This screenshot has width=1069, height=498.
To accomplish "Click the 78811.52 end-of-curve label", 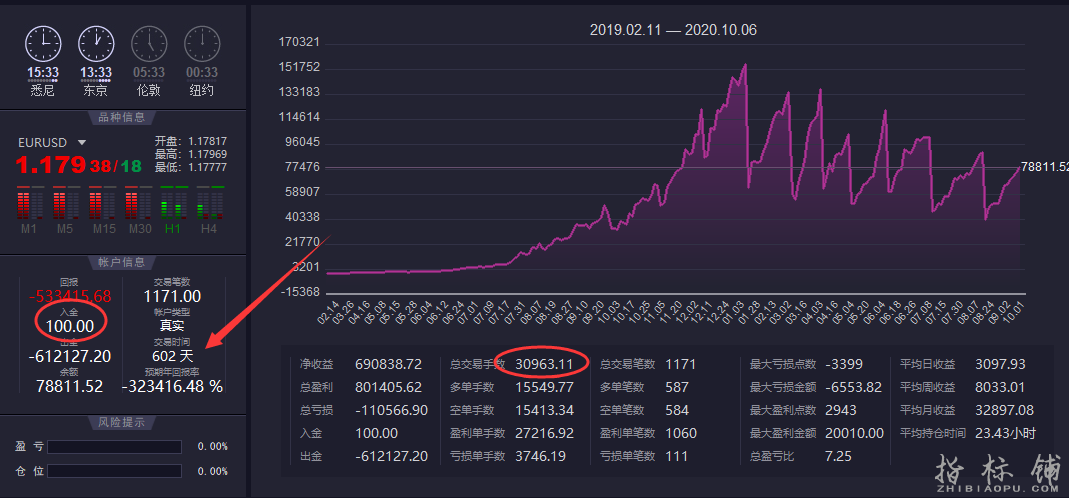I will click(x=1044, y=167).
